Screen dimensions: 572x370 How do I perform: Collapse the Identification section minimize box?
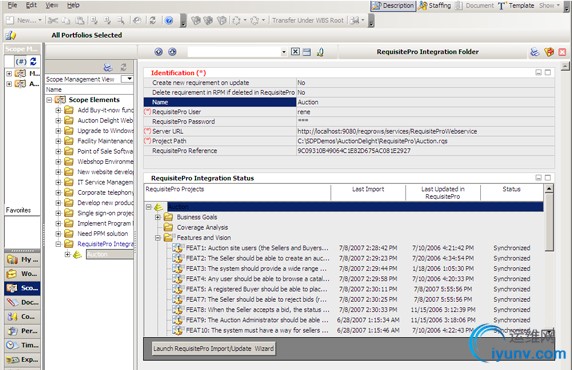point(538,72)
